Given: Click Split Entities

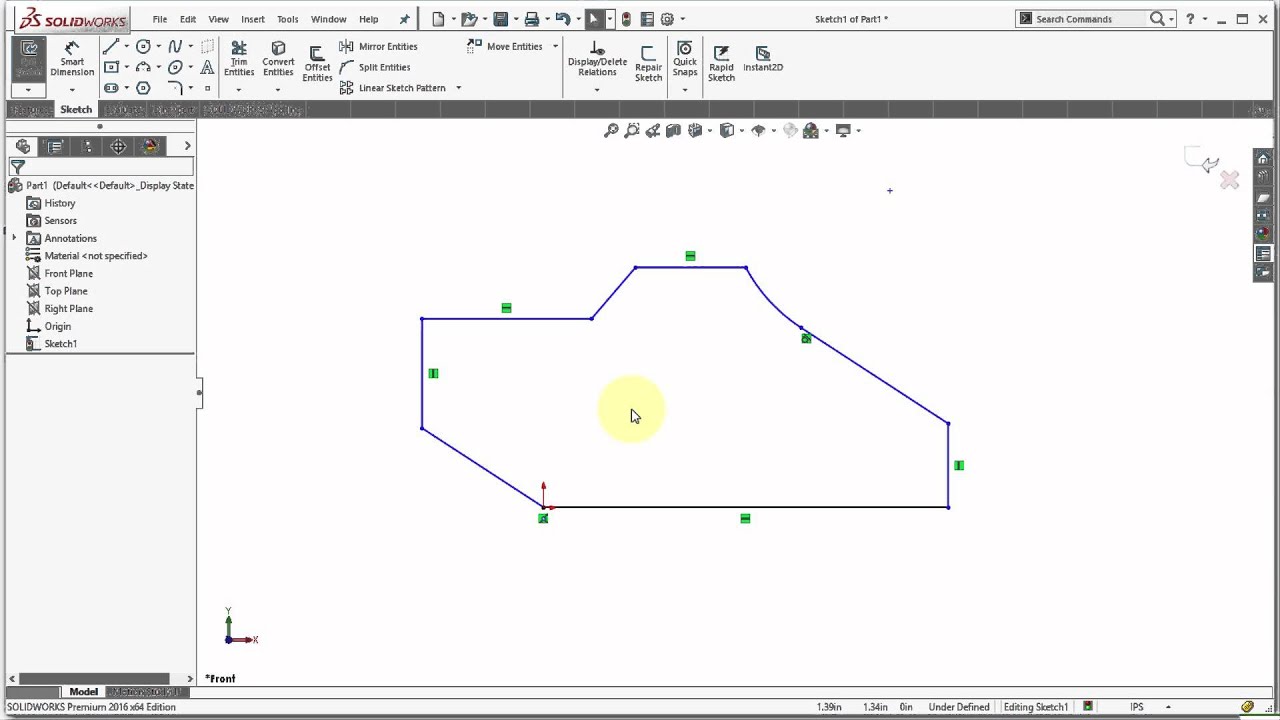Looking at the screenshot, I should pyautogui.click(x=375, y=67).
